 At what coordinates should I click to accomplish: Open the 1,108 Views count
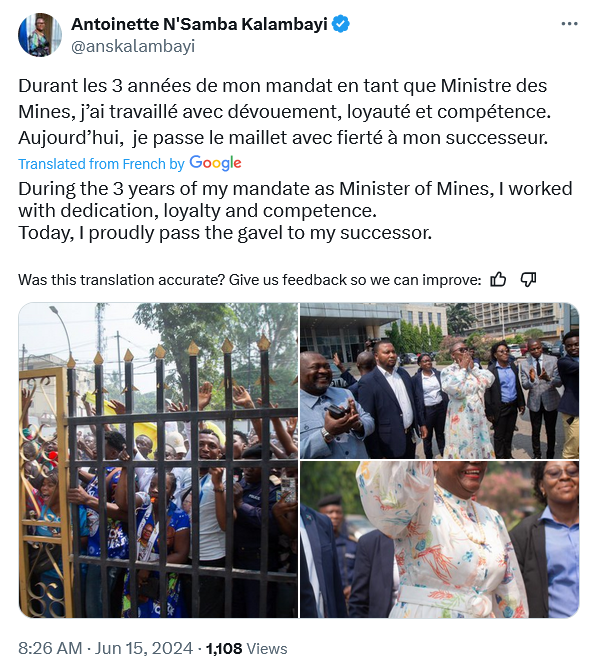pos(247,649)
